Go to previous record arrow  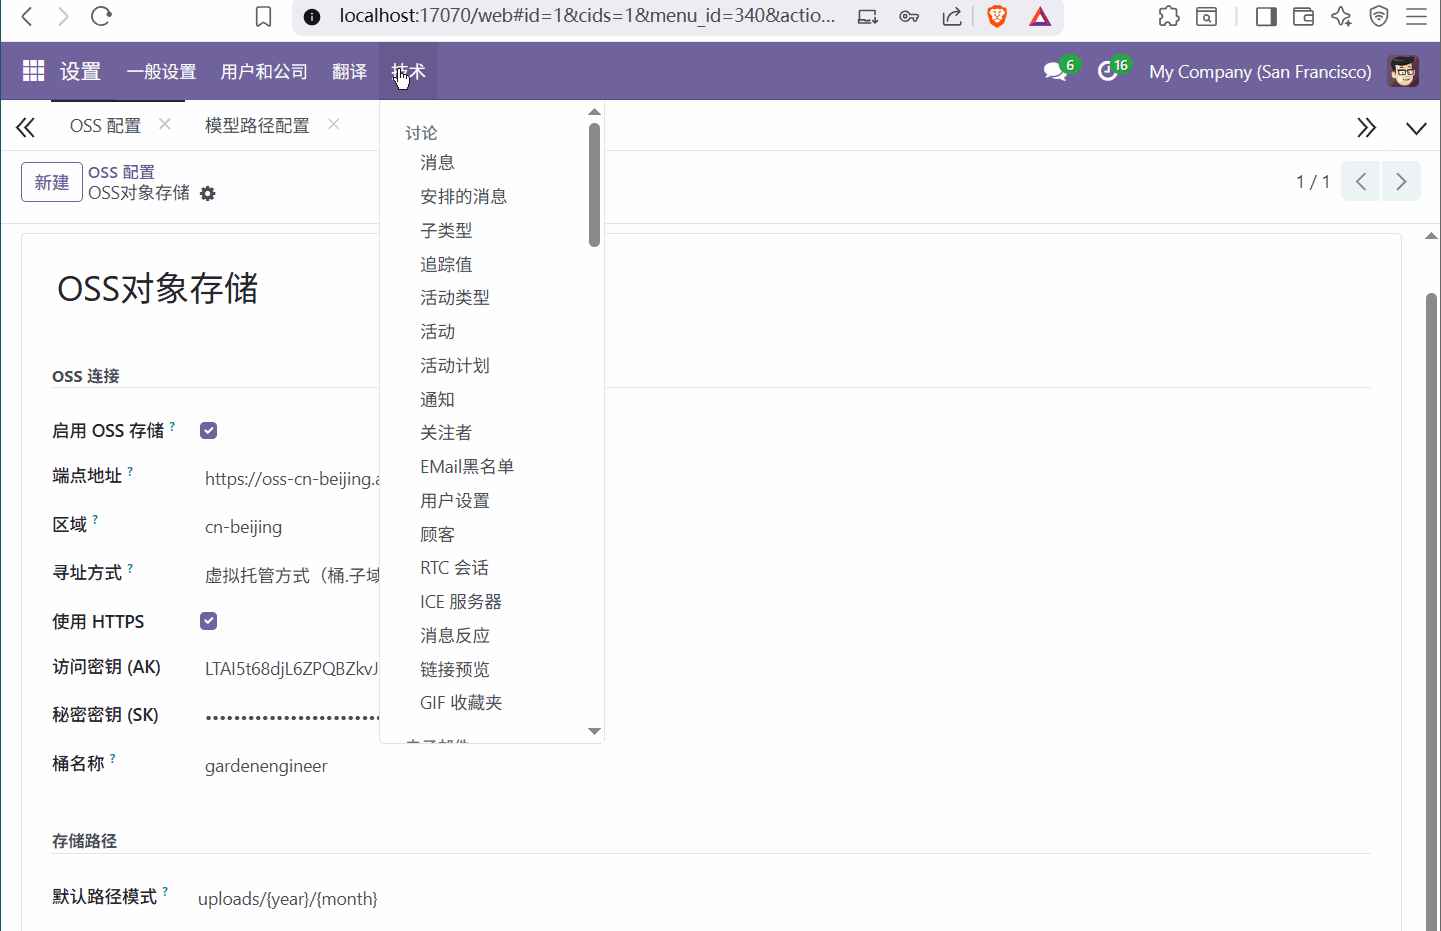point(1361,181)
